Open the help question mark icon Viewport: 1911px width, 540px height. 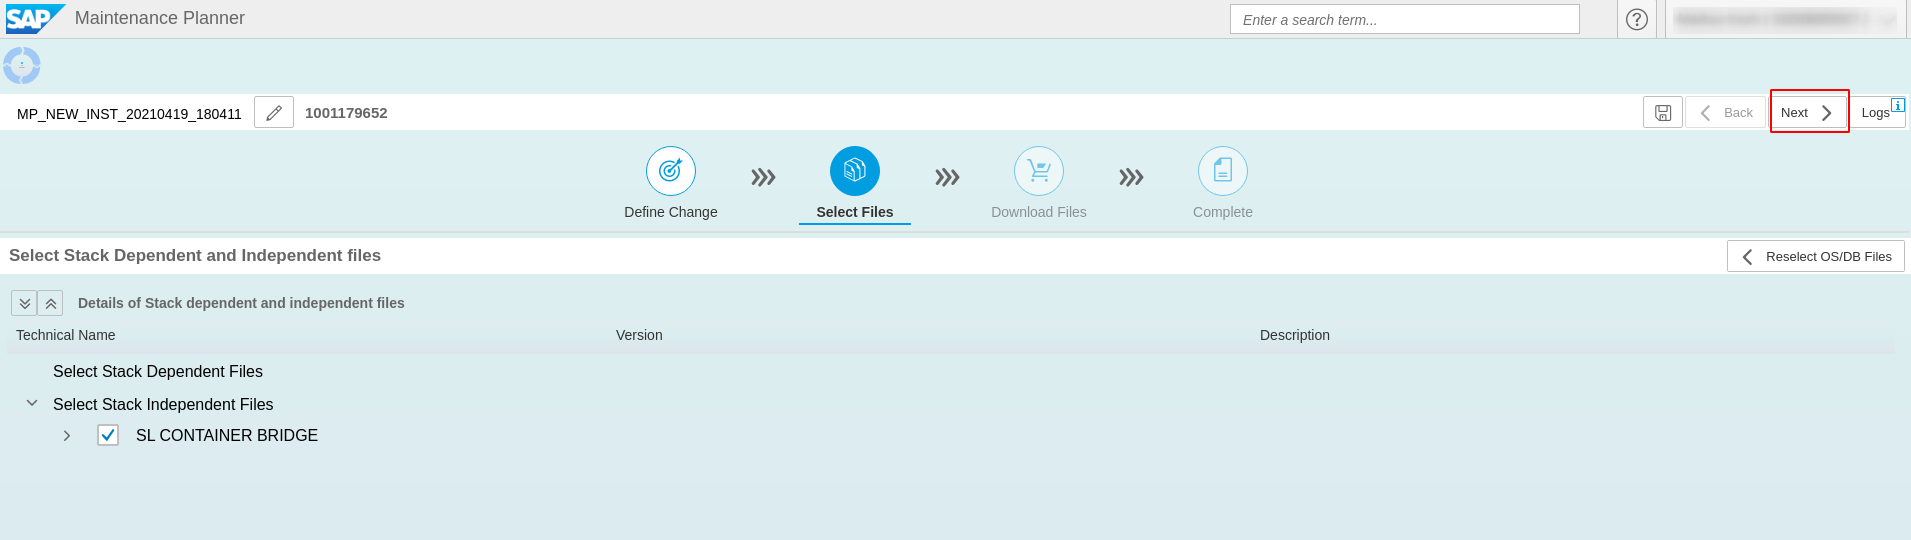point(1637,19)
